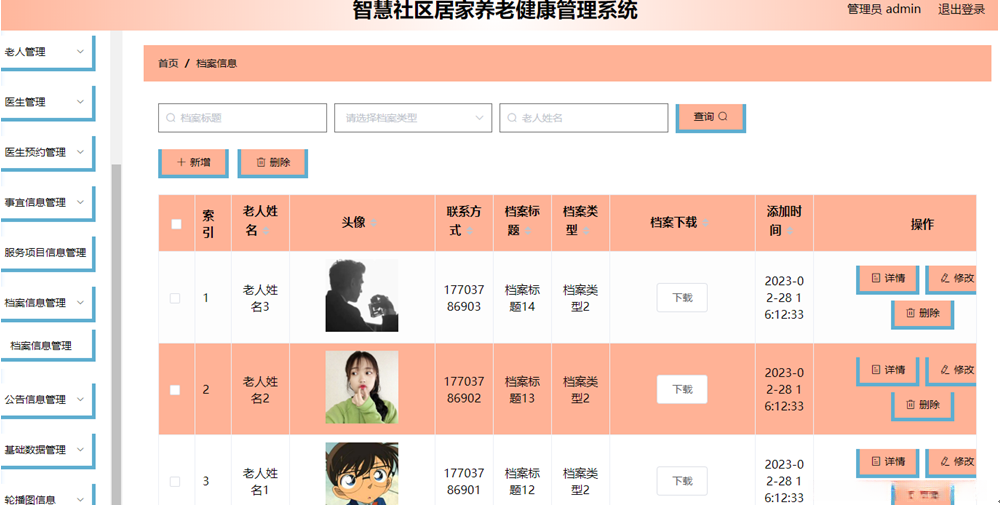Image resolution: width=1000 pixels, height=509 pixels.
Task: Check the checkbox for row 1 老人姓名3
Action: 175,298
